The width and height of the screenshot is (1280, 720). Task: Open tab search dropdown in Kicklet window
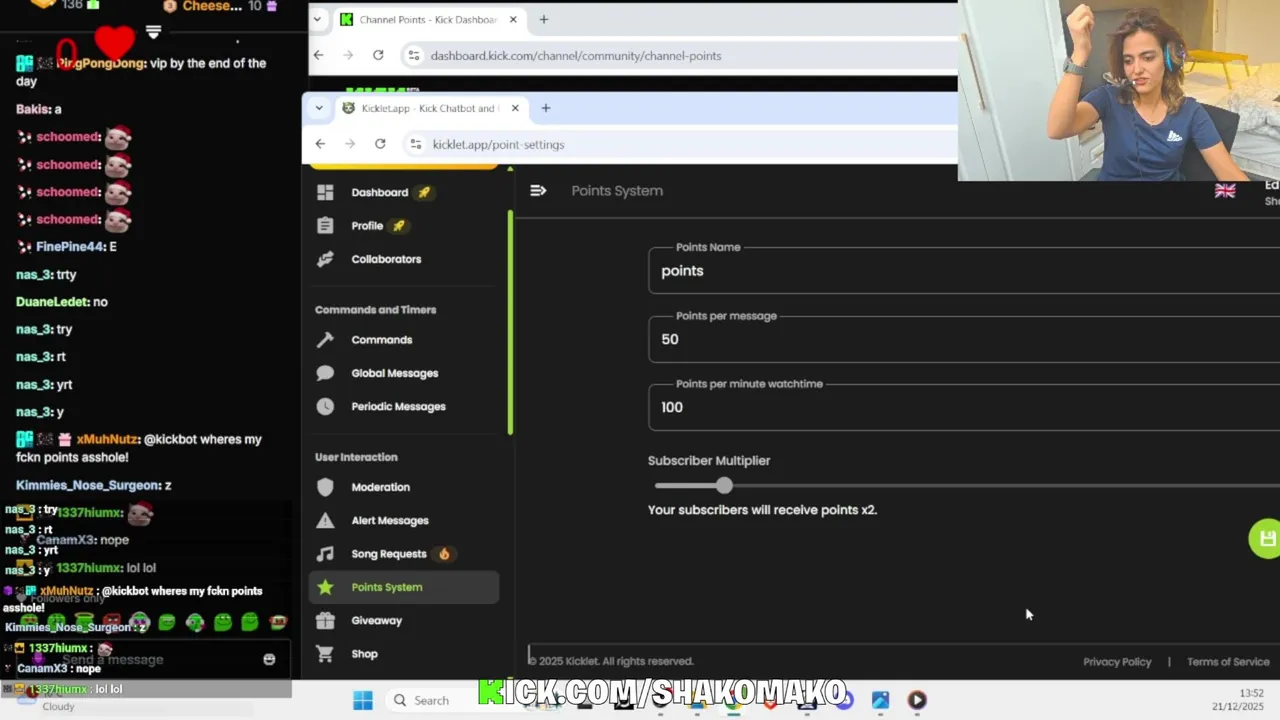[319, 108]
